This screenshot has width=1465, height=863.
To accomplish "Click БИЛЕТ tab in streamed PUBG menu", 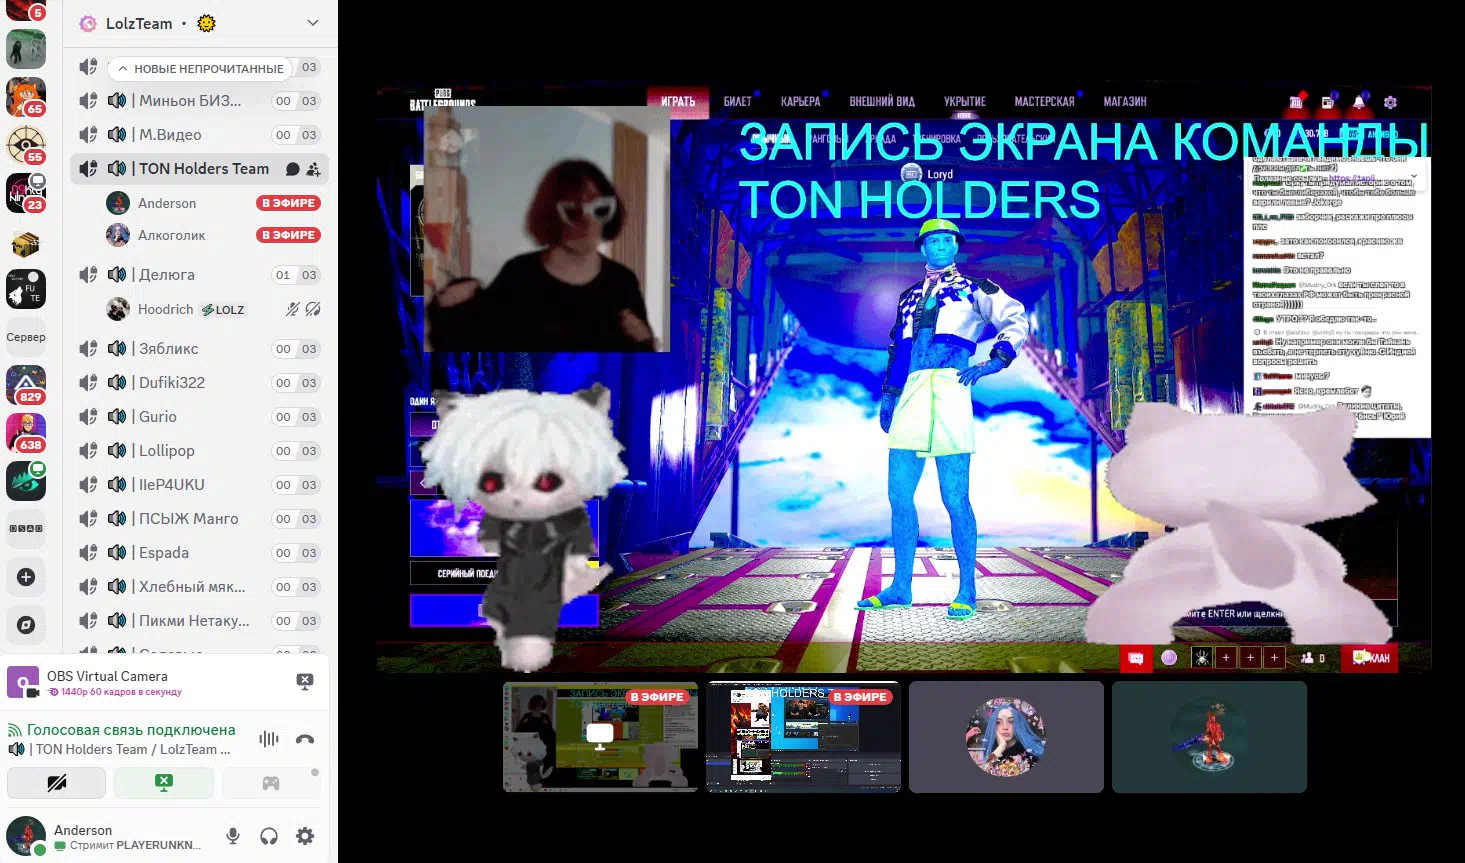I will [738, 101].
